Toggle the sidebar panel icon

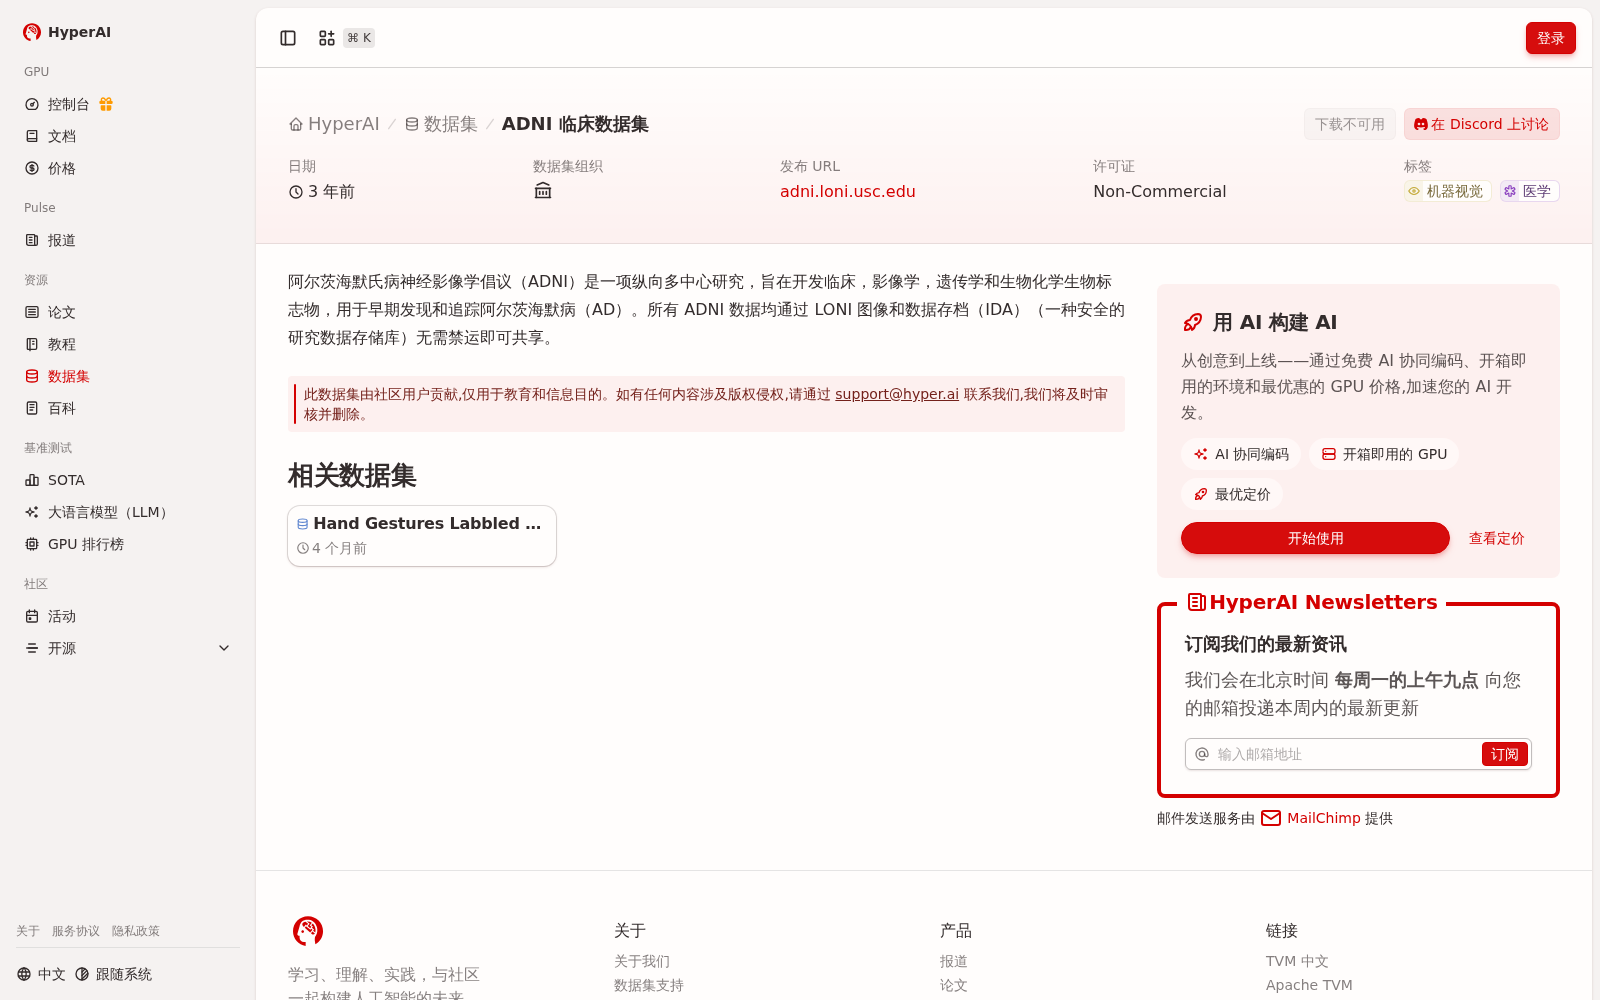pos(288,38)
